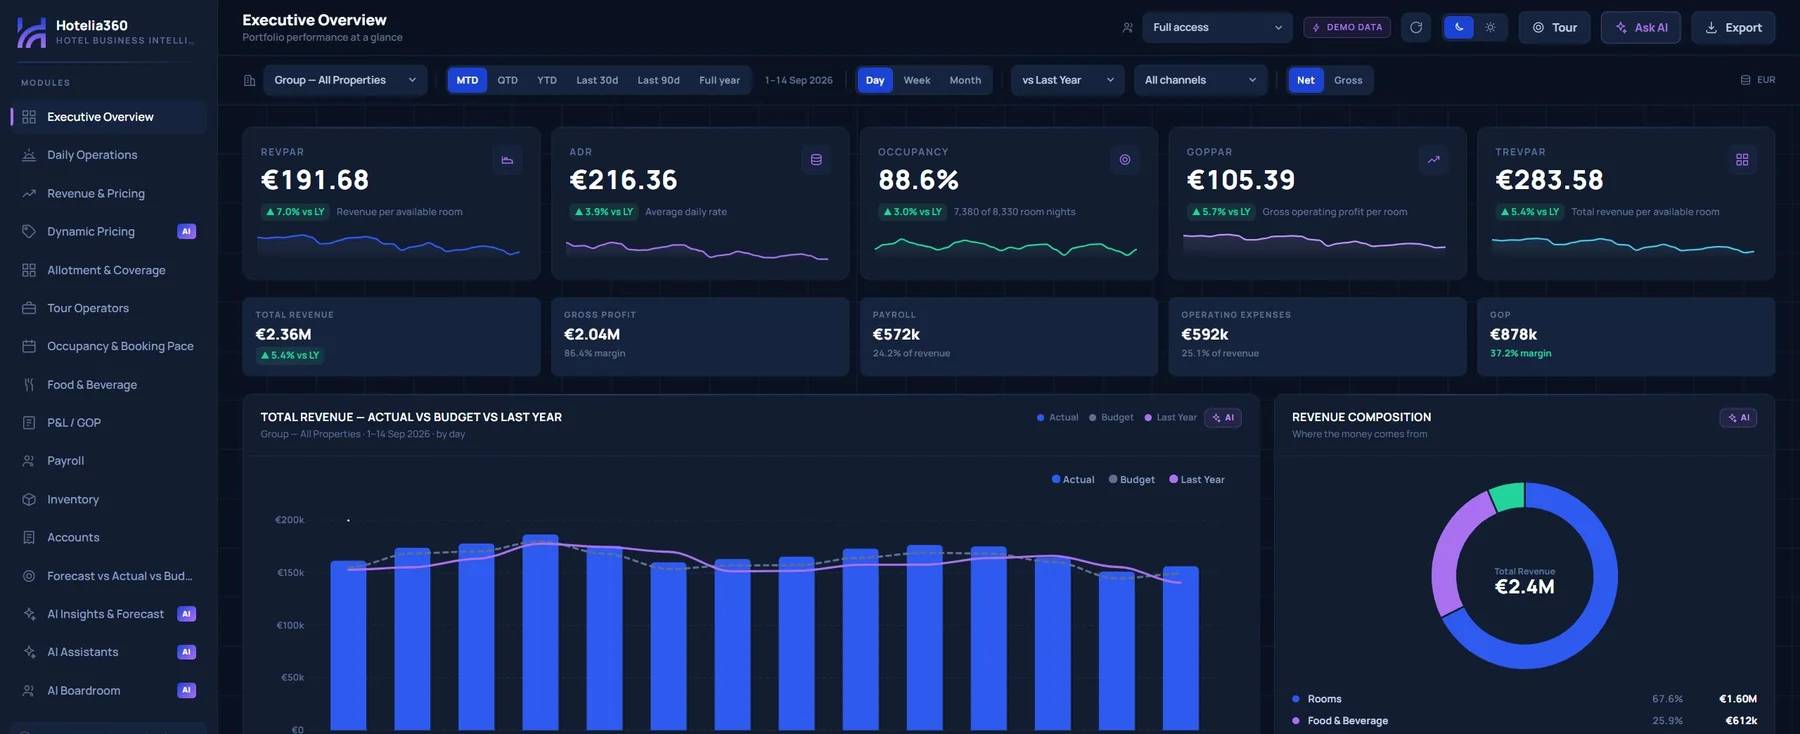Set granularity to Day
The image size is (1800, 734).
875,80
